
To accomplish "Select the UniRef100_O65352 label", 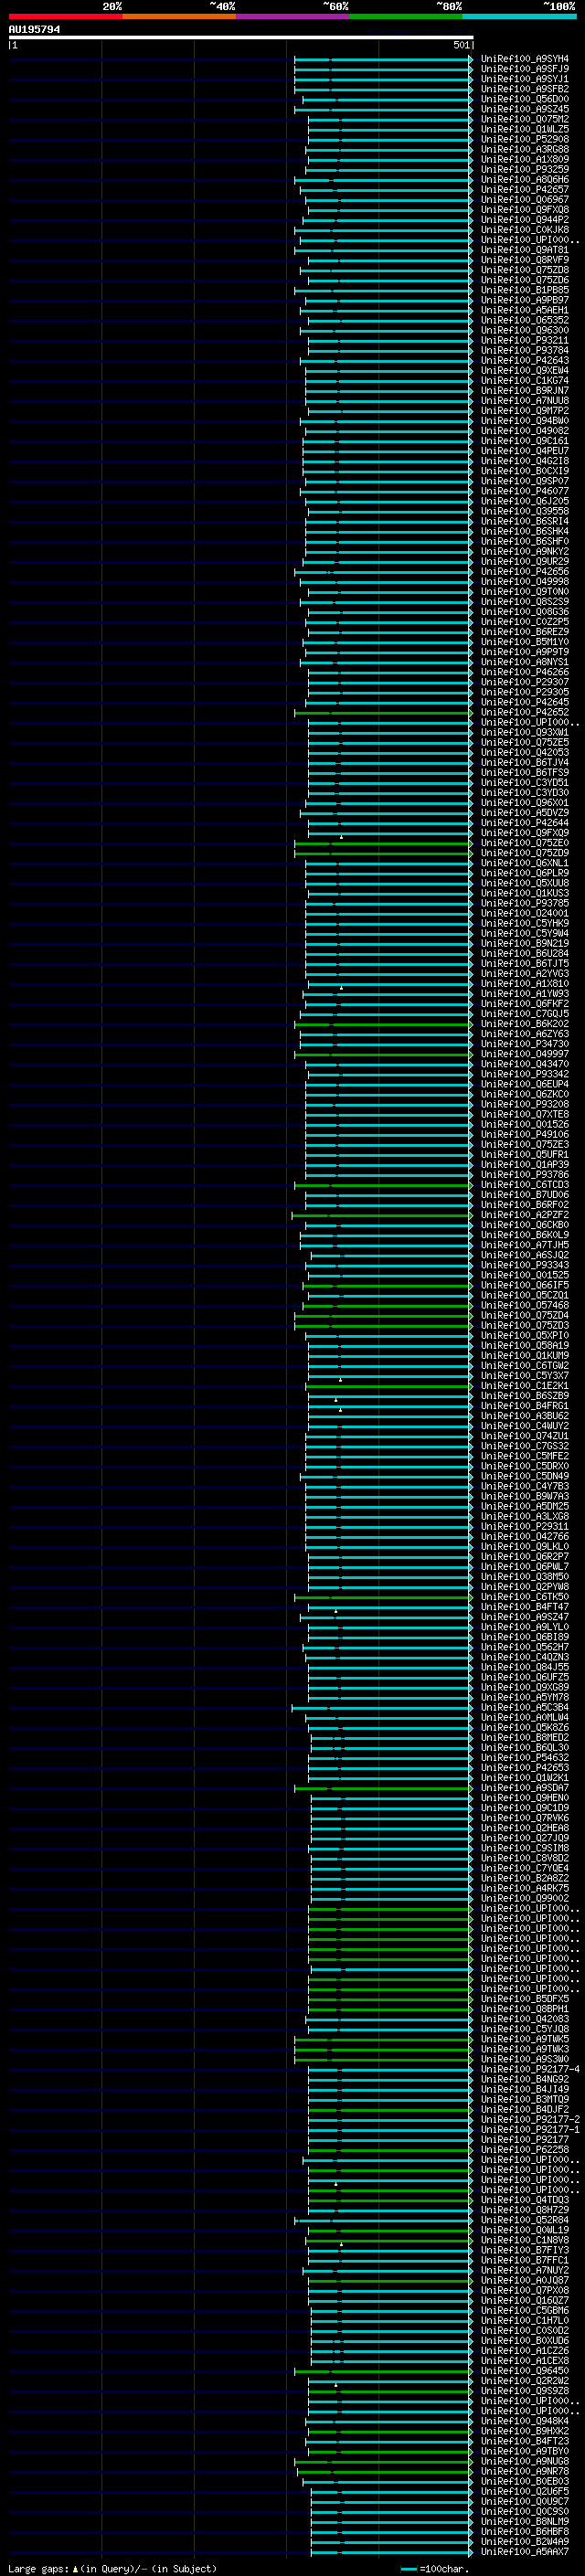I will tap(524, 320).
